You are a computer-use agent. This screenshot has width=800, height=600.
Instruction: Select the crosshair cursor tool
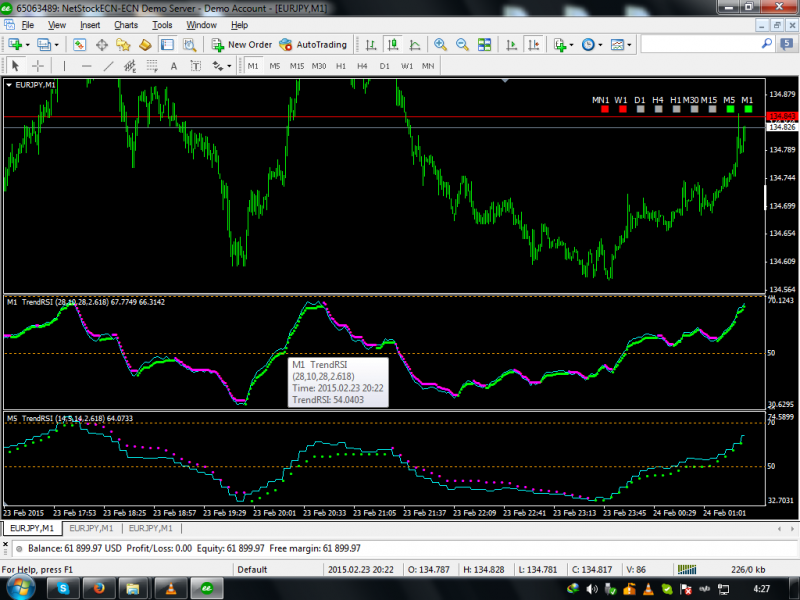point(38,66)
